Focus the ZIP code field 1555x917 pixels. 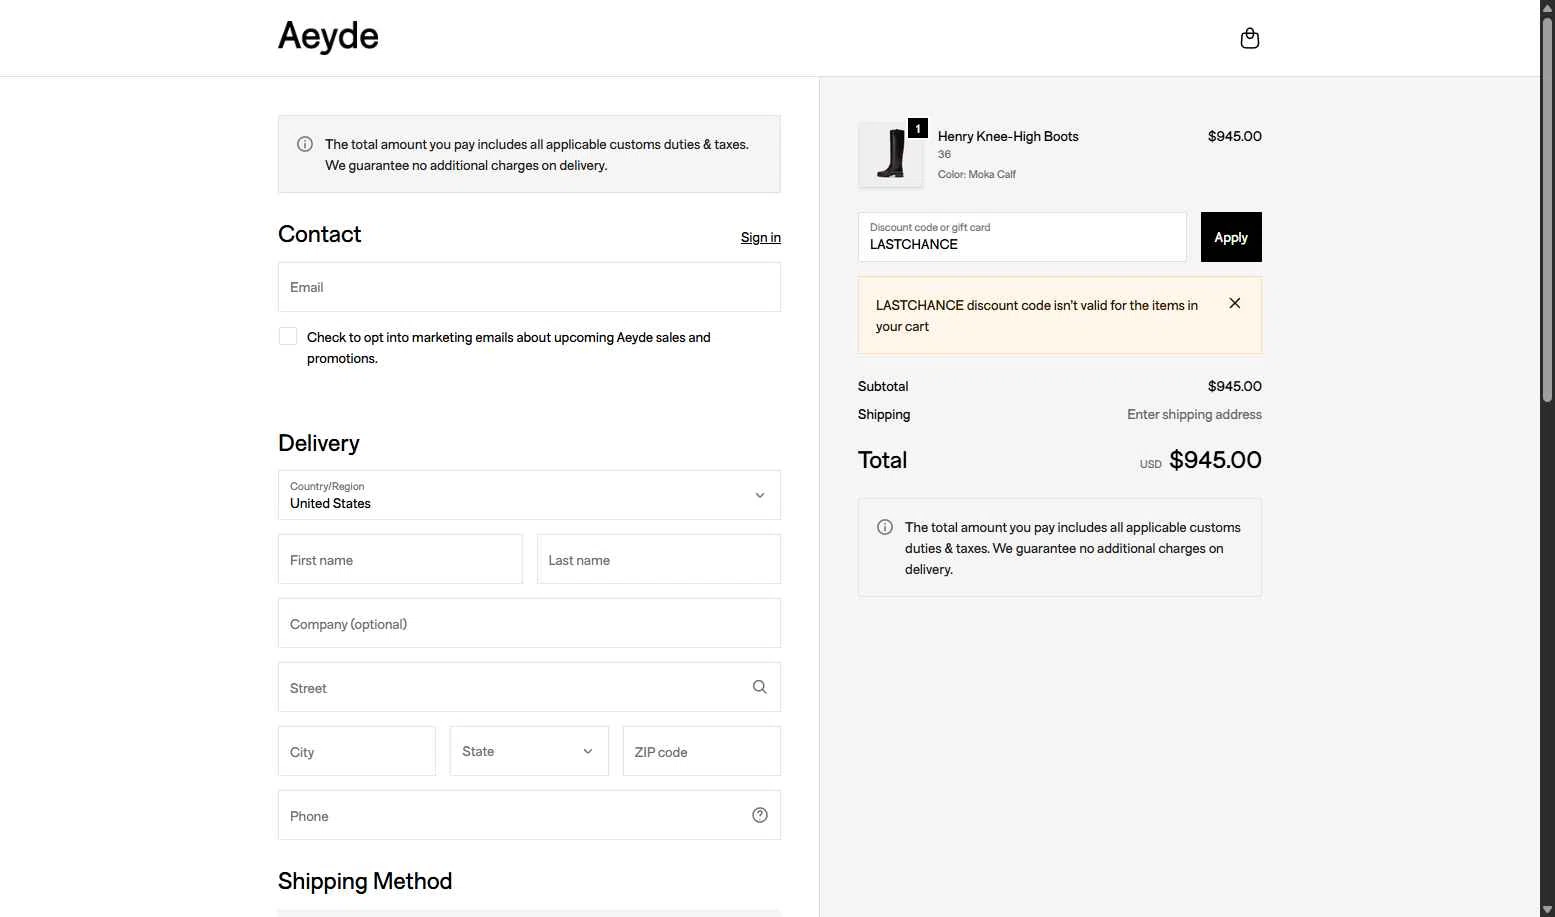click(702, 751)
